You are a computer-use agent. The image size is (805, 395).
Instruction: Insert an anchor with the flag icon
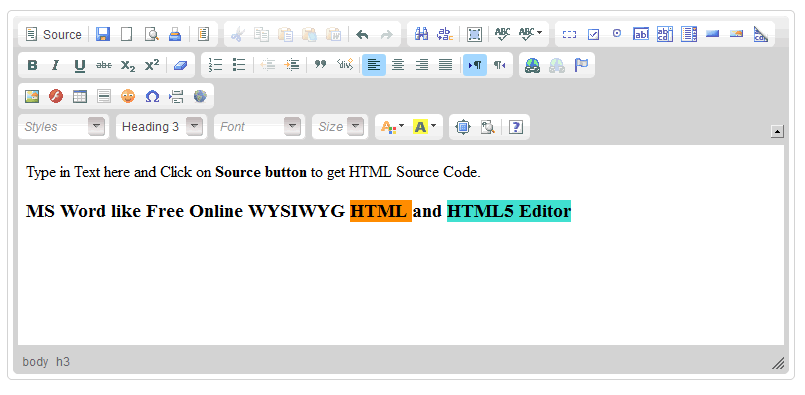(581, 65)
